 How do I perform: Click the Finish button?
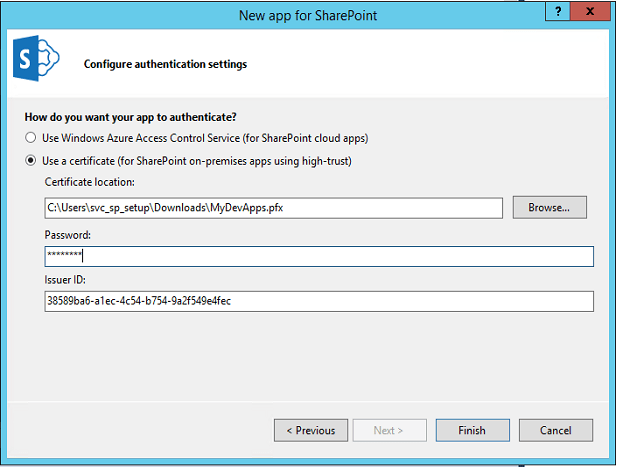[473, 430]
